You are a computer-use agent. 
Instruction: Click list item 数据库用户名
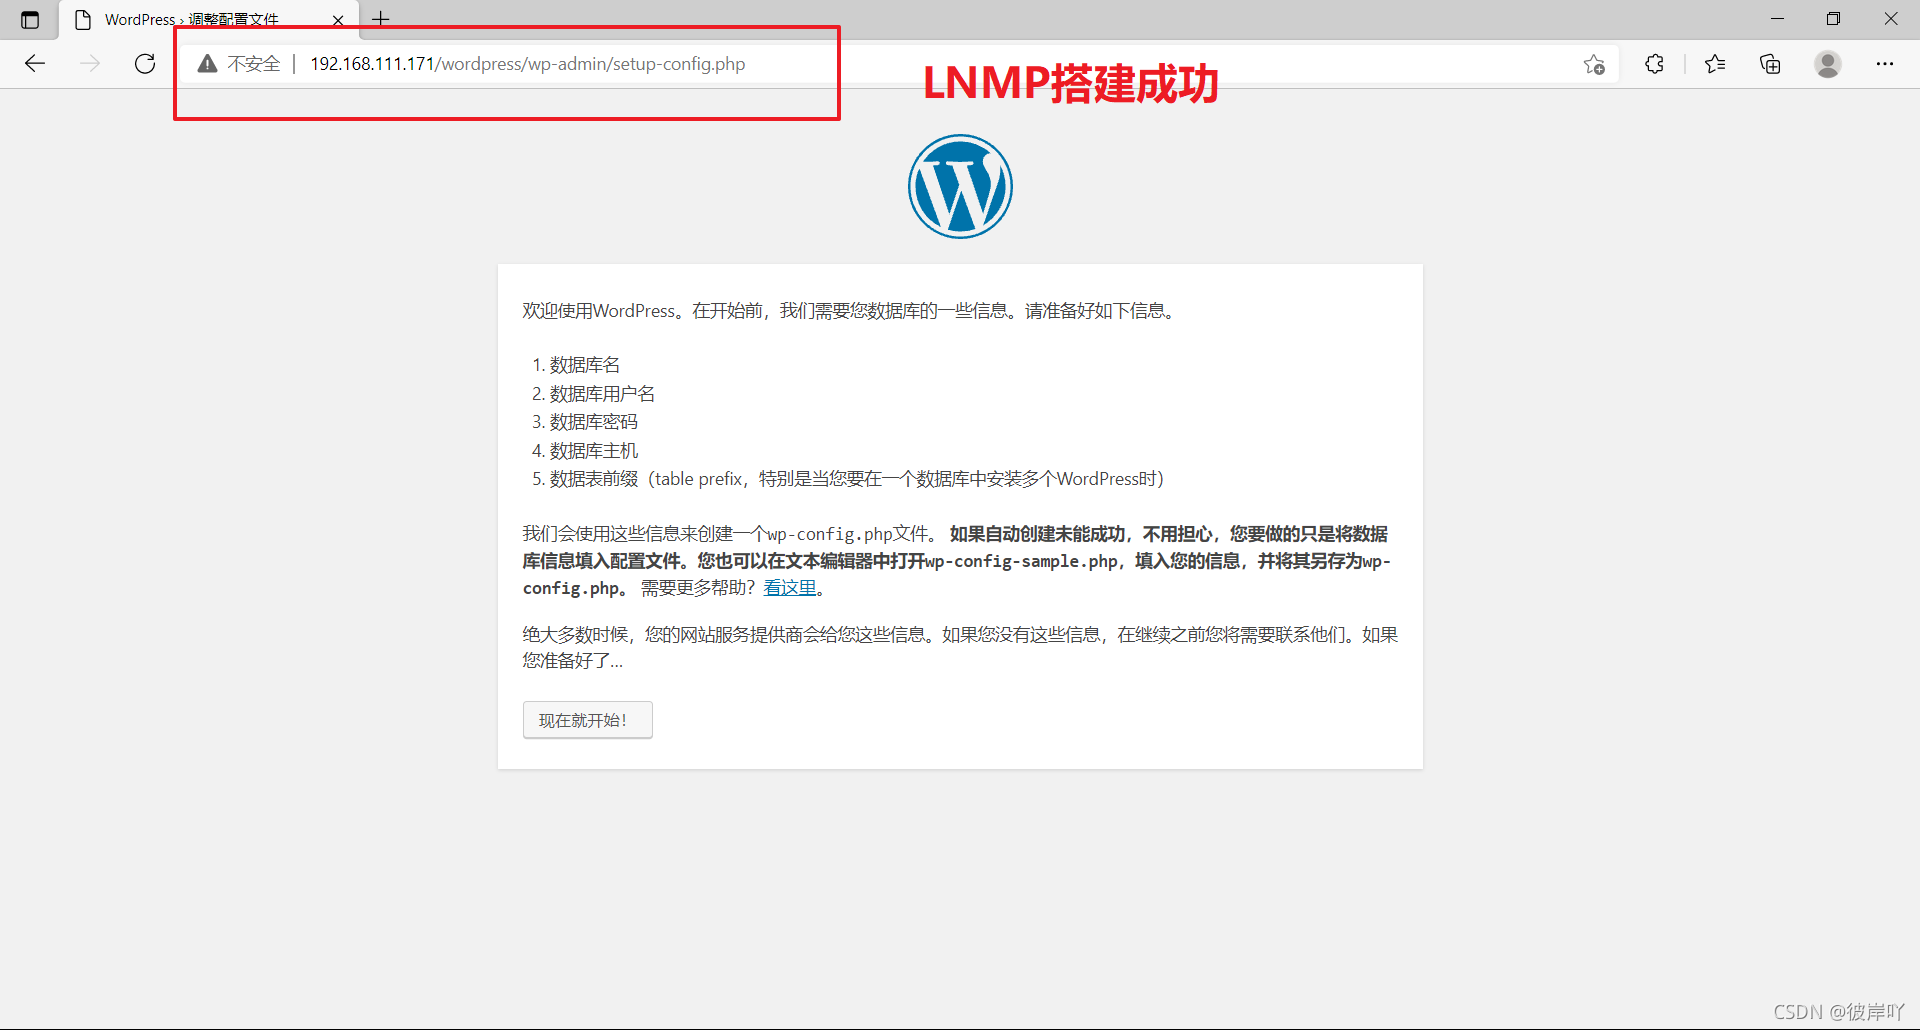click(602, 394)
